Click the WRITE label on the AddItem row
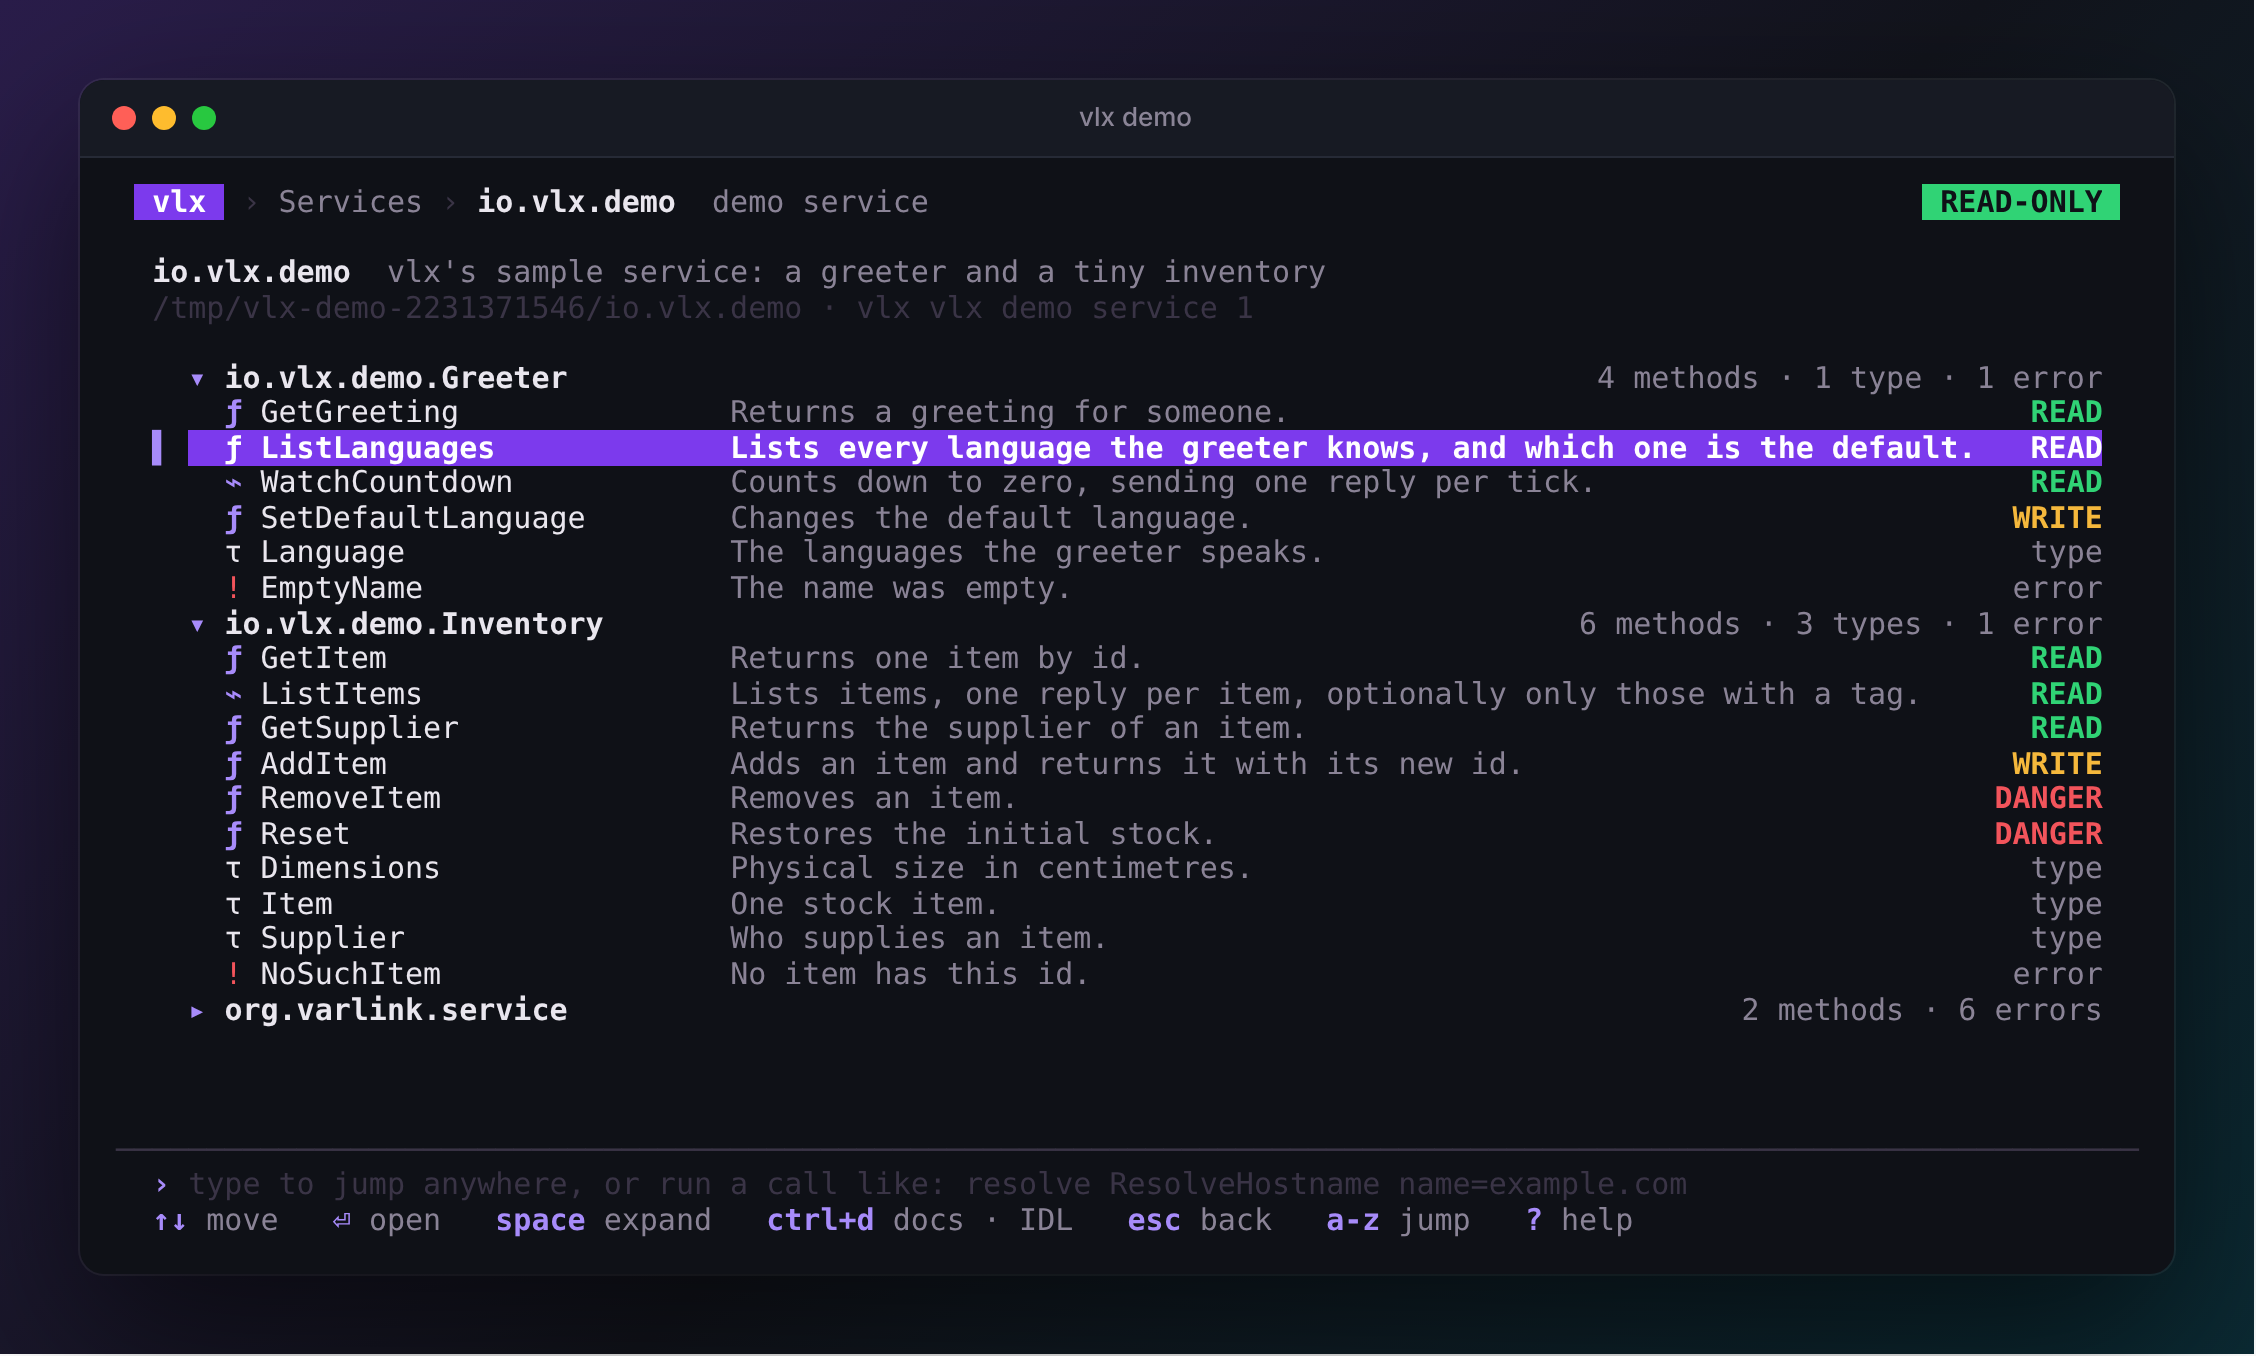This screenshot has height=1356, width=2256. pos(2056,764)
